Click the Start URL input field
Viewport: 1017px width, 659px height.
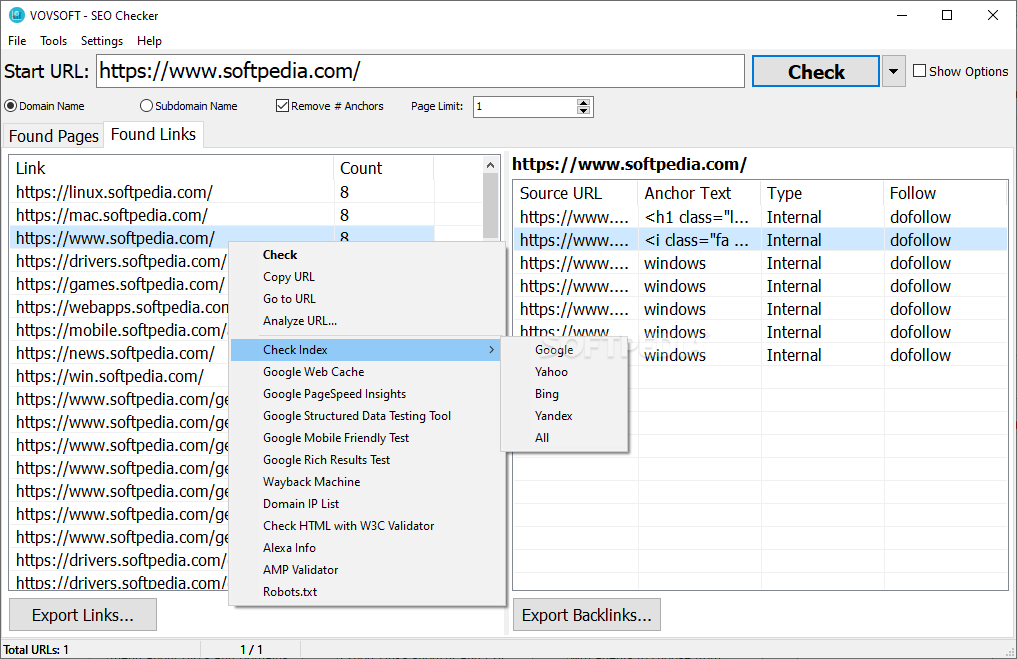pyautogui.click(x=420, y=71)
